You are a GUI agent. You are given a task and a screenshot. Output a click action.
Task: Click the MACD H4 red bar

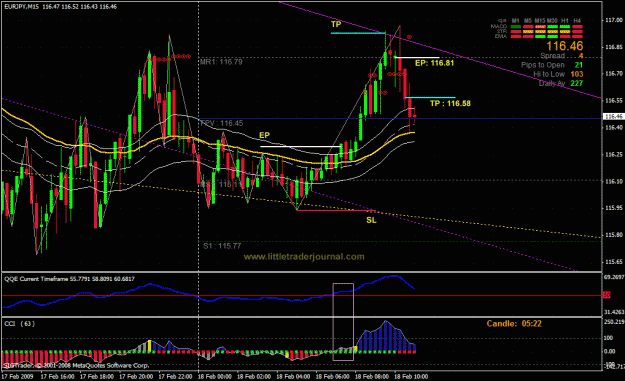pyautogui.click(x=578, y=27)
